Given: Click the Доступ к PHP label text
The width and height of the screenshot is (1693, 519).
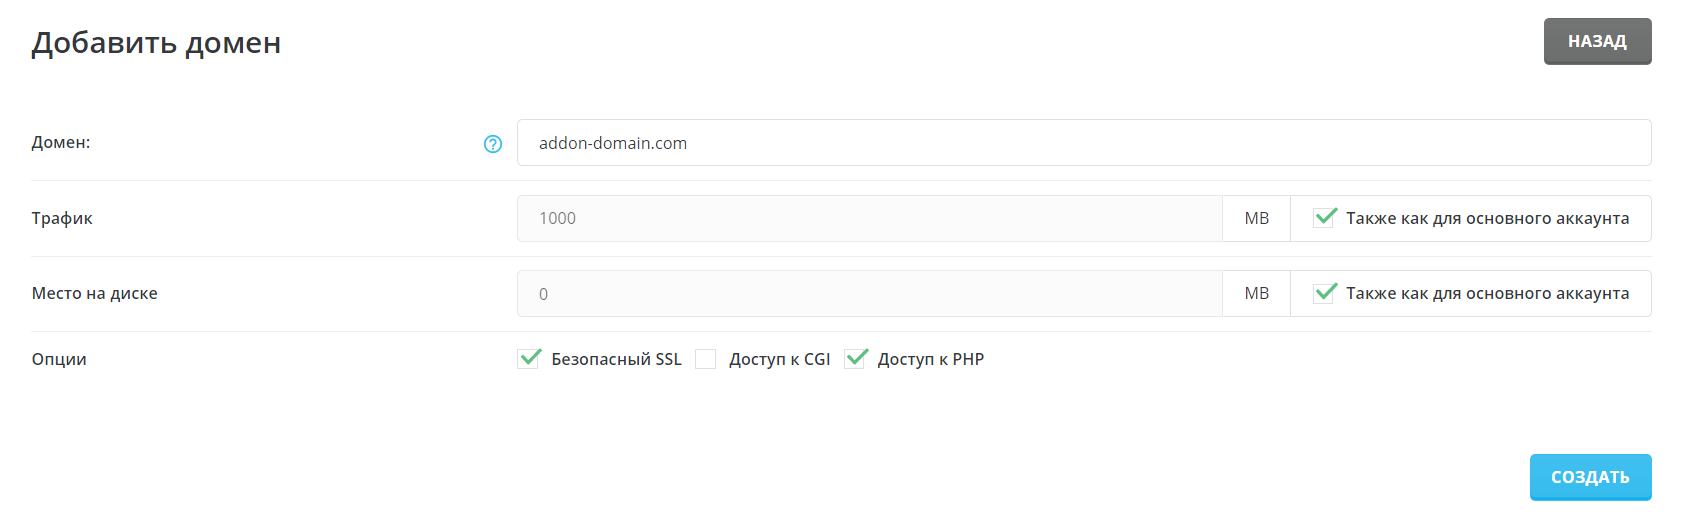Looking at the screenshot, I should click(930, 359).
